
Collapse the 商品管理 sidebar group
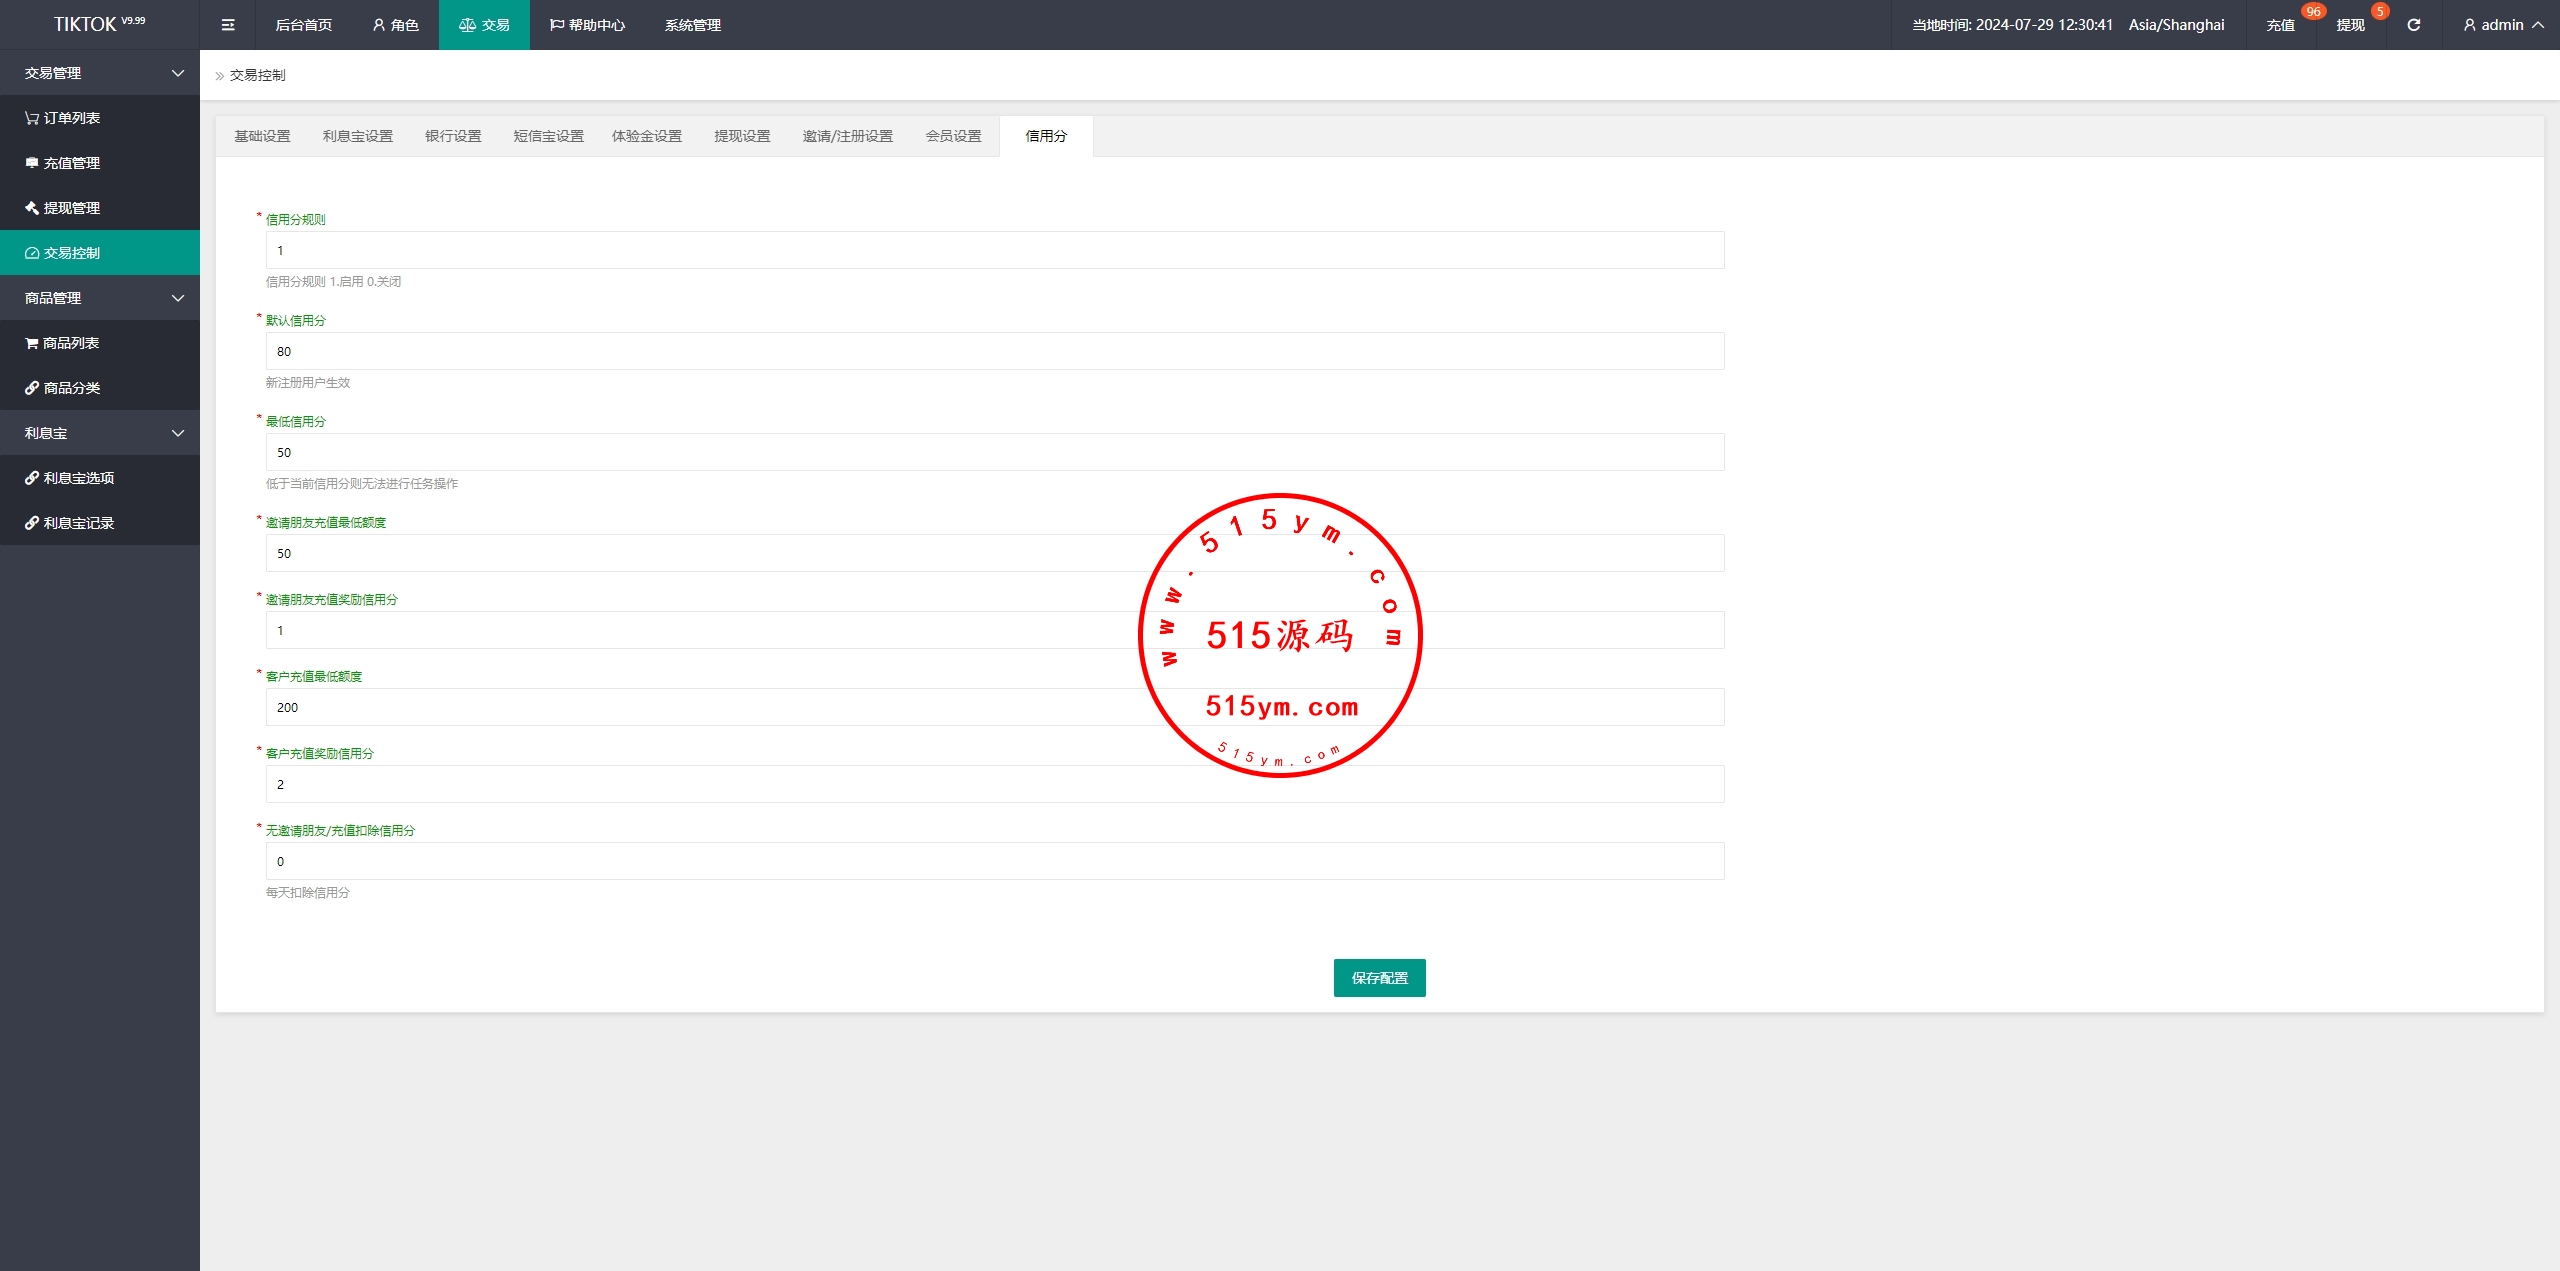(x=100, y=298)
